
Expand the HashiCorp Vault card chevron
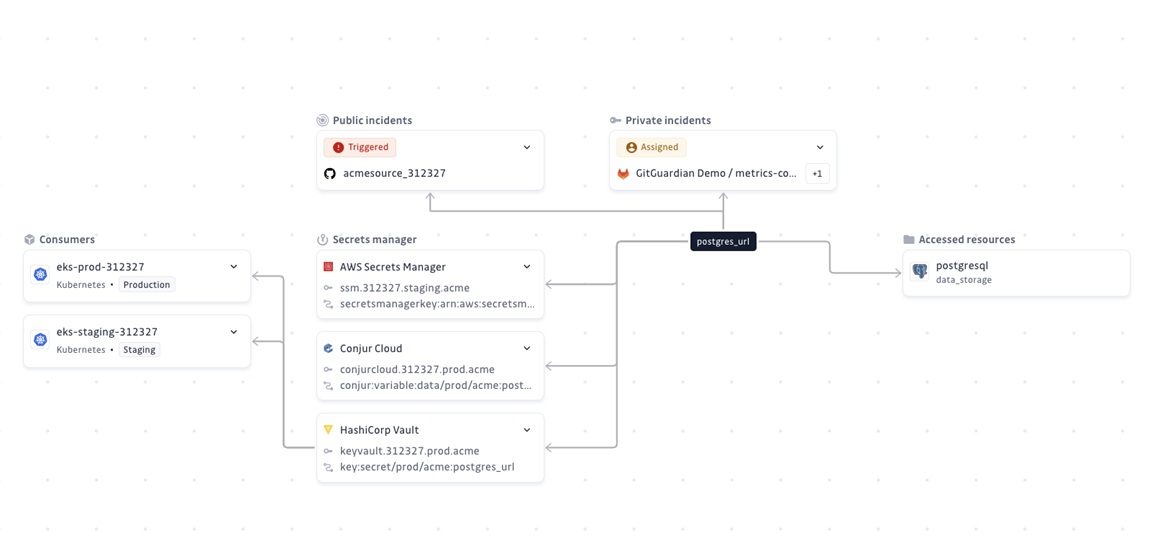point(527,430)
